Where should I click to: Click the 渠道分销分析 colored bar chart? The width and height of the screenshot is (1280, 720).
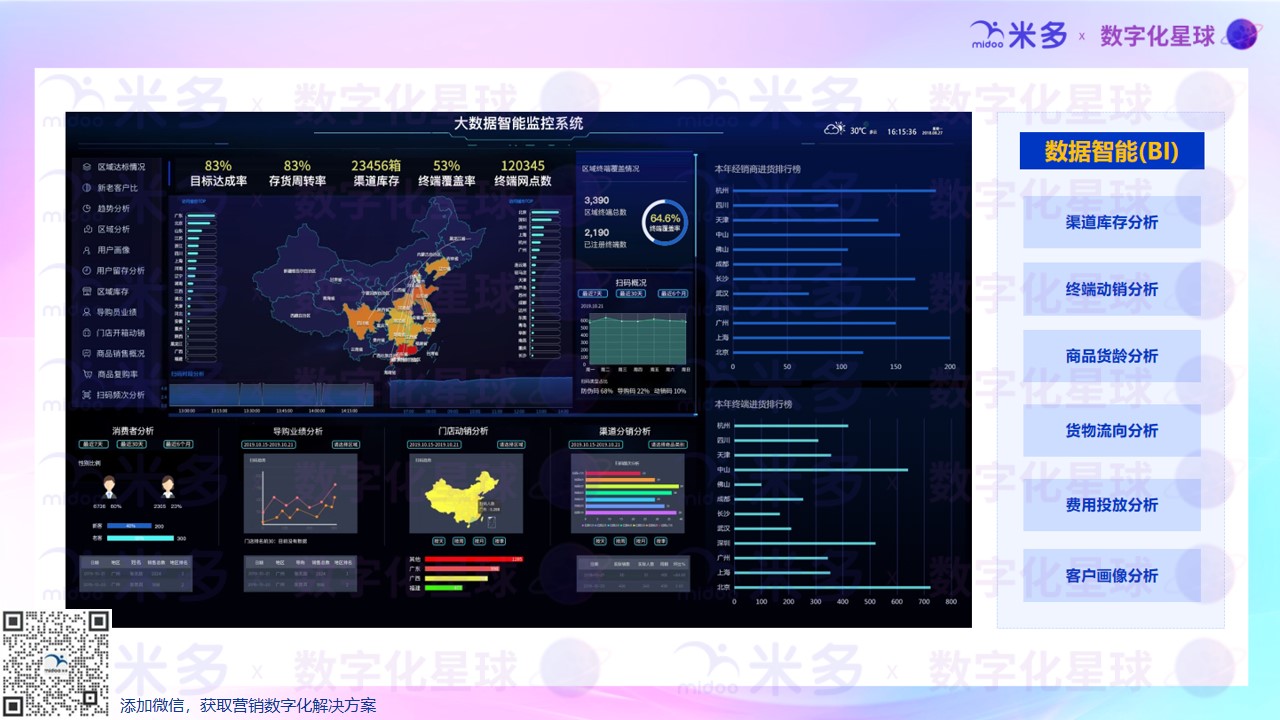[x=628, y=494]
